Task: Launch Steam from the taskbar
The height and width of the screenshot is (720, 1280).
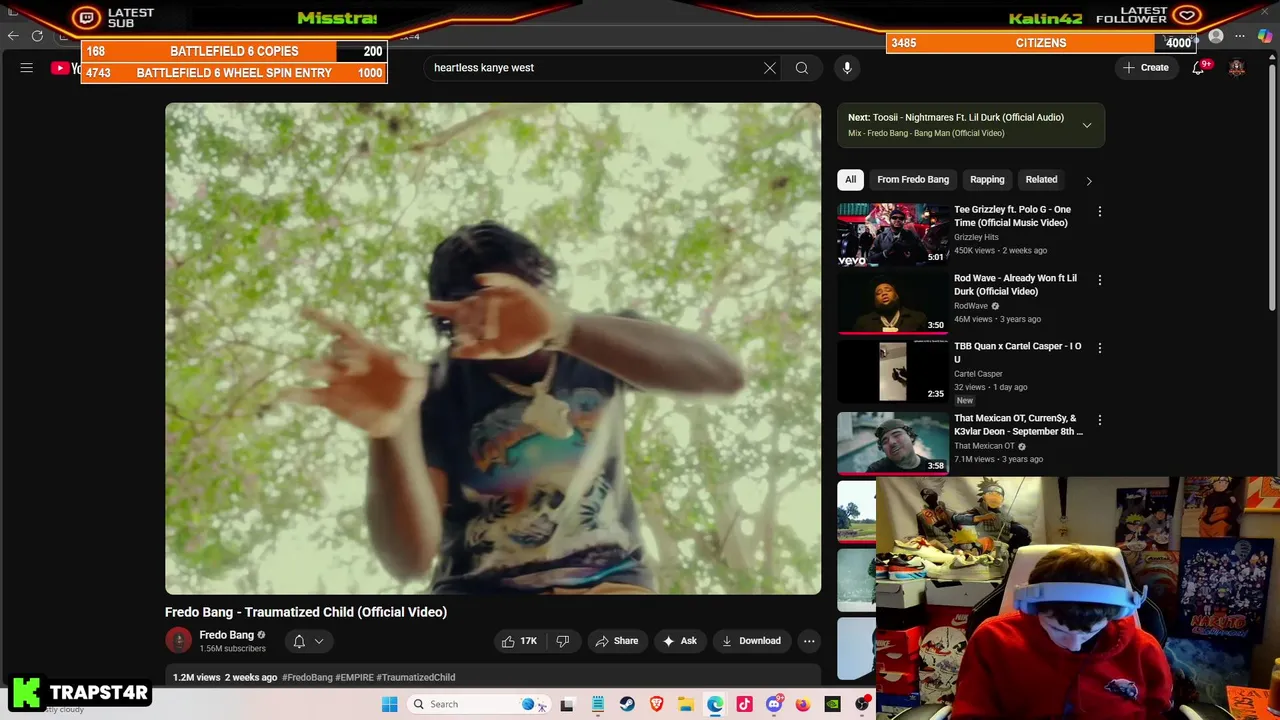Action: coord(627,704)
